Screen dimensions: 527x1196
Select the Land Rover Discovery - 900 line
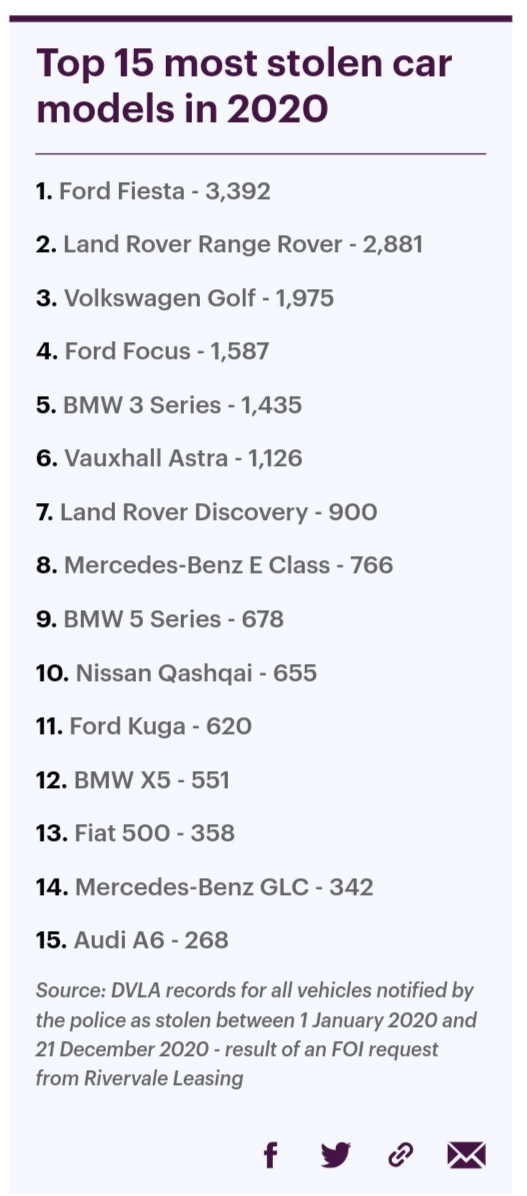pos(206,511)
